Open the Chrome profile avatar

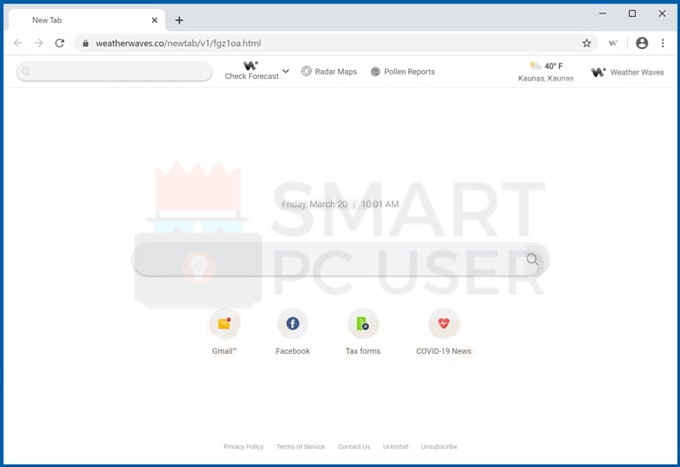(642, 43)
